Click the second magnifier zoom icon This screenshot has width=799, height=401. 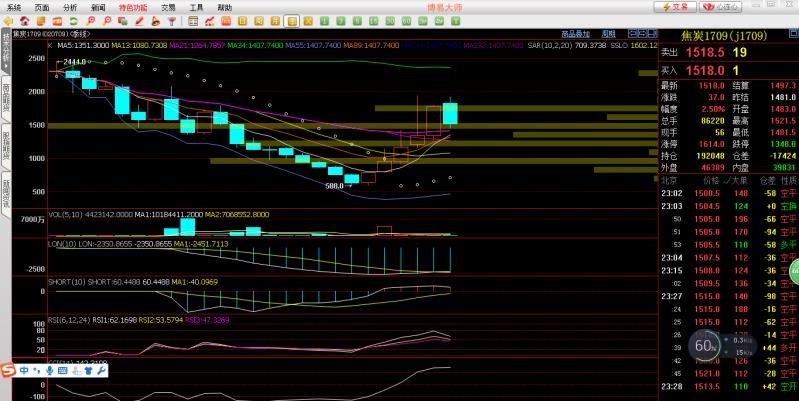click(x=106, y=21)
